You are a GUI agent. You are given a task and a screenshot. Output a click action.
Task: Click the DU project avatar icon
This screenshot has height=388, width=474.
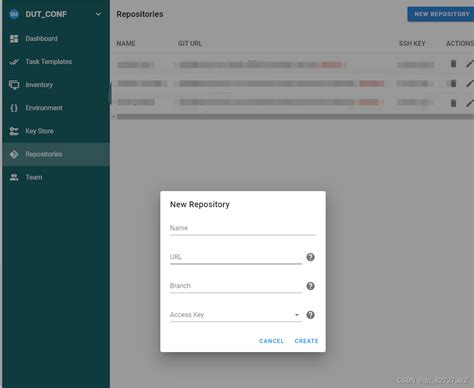pos(14,14)
